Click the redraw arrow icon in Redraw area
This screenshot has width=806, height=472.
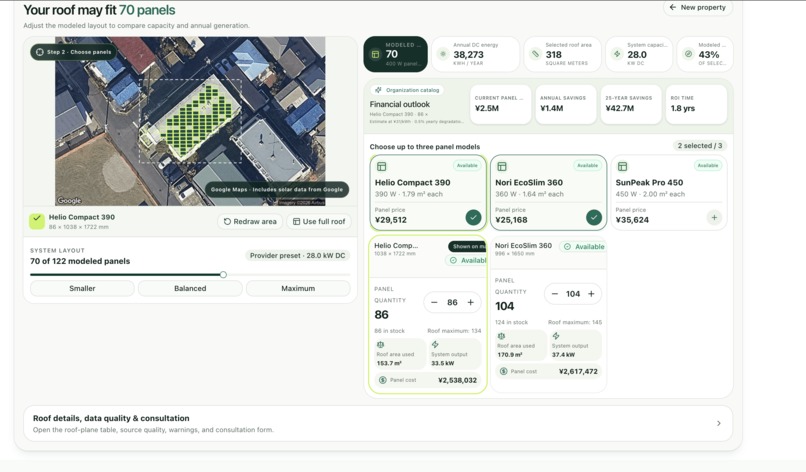click(227, 222)
